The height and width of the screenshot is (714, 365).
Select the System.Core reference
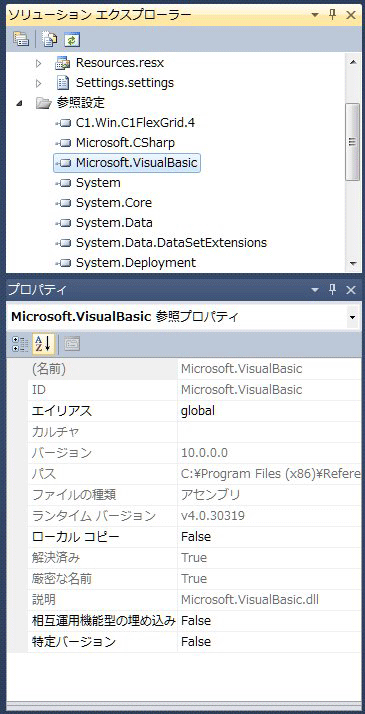click(x=114, y=203)
